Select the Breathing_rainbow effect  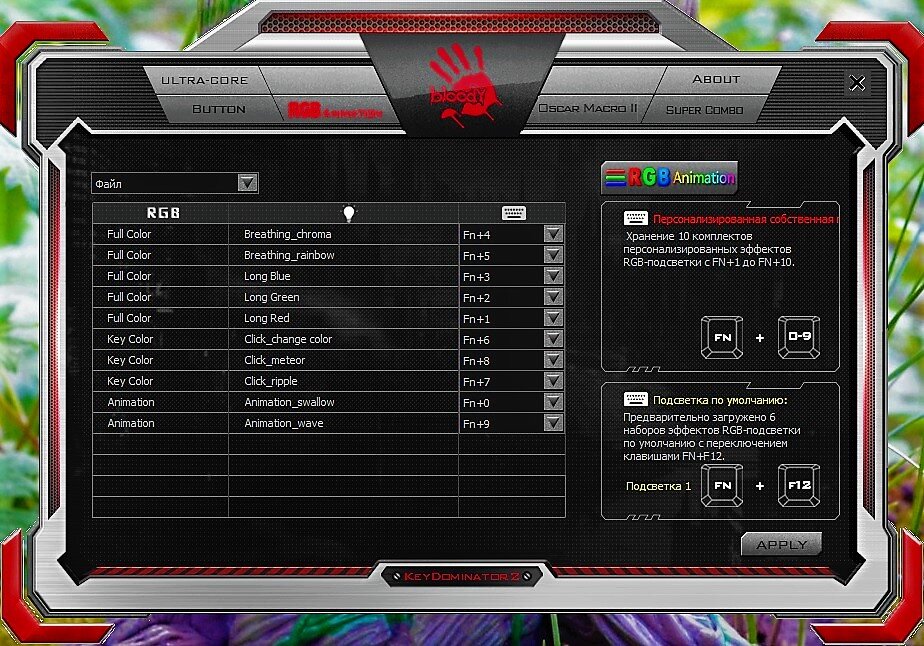[289, 255]
